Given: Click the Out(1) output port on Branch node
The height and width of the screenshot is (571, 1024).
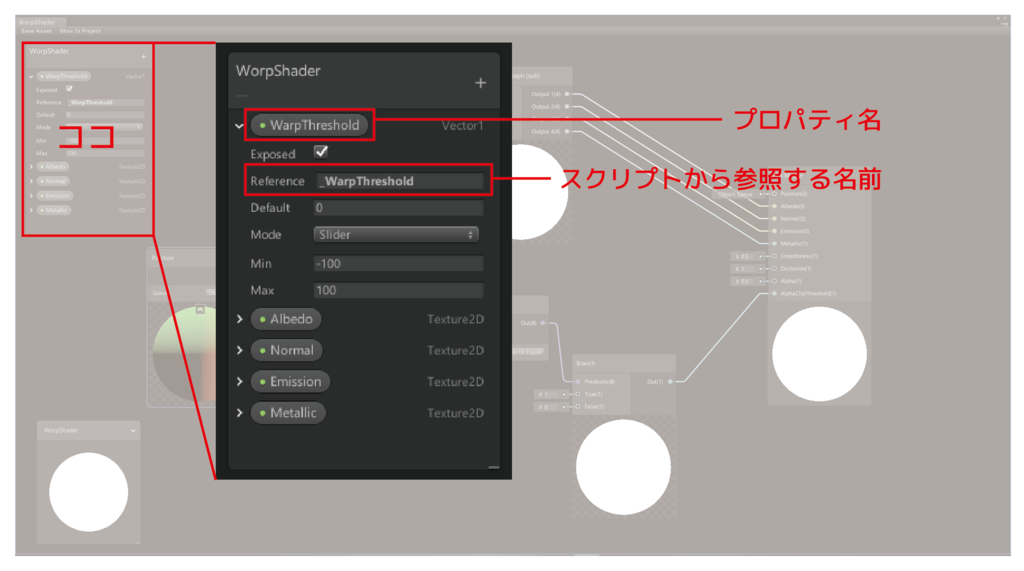Looking at the screenshot, I should [670, 382].
